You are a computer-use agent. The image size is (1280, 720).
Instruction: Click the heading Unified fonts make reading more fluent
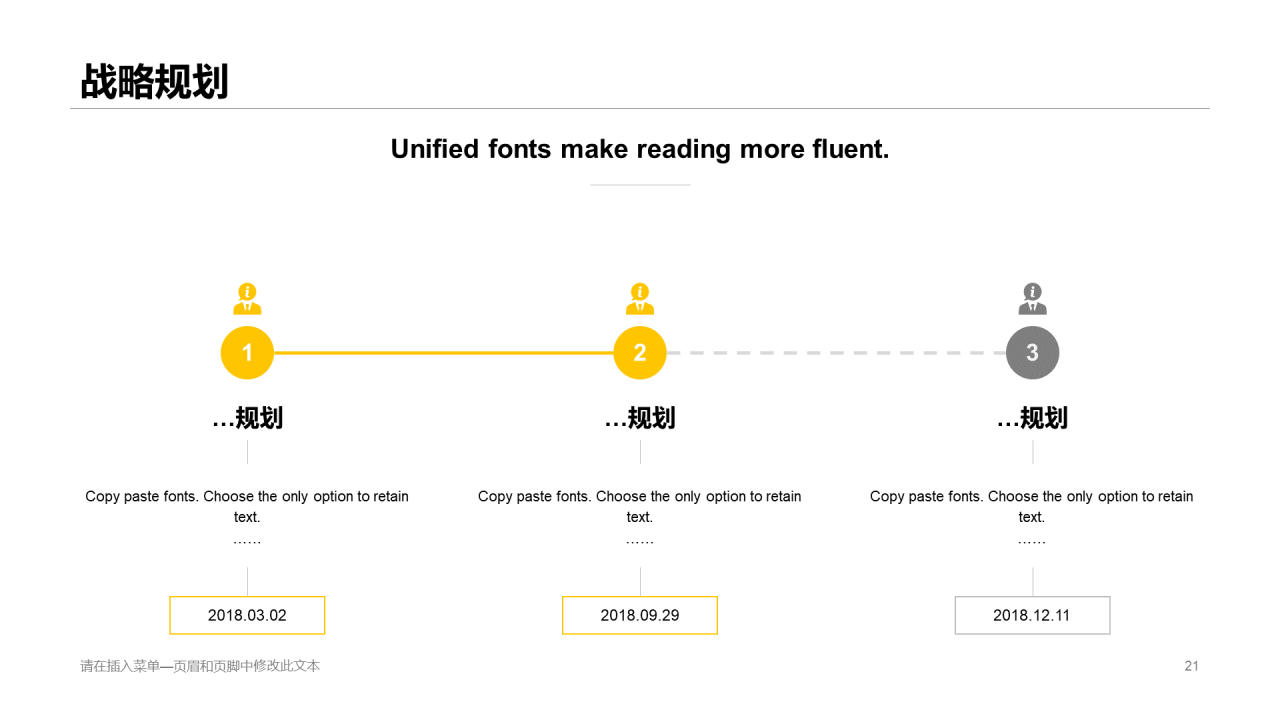click(x=640, y=149)
